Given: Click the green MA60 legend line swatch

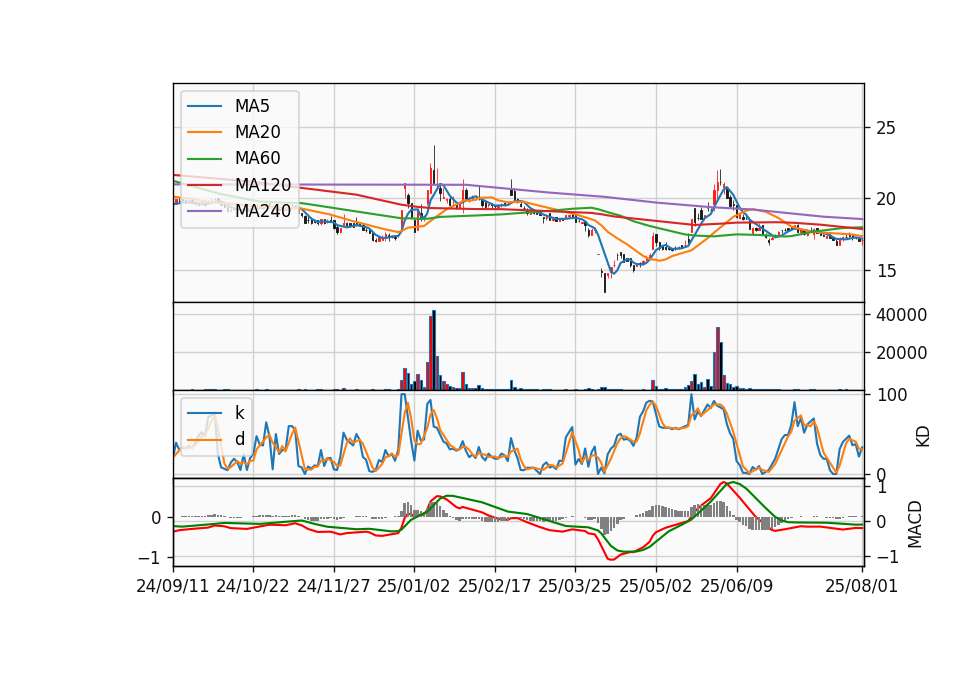Looking at the screenshot, I should click(204, 159).
